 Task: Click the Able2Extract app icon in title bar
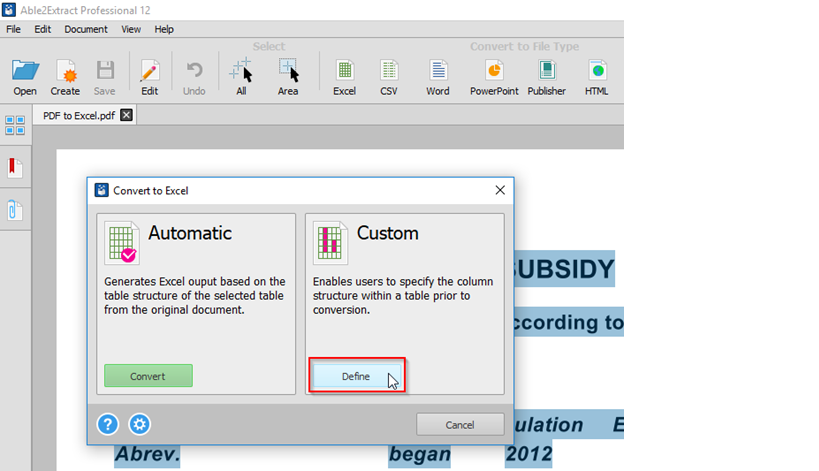pyautogui.click(x=9, y=9)
